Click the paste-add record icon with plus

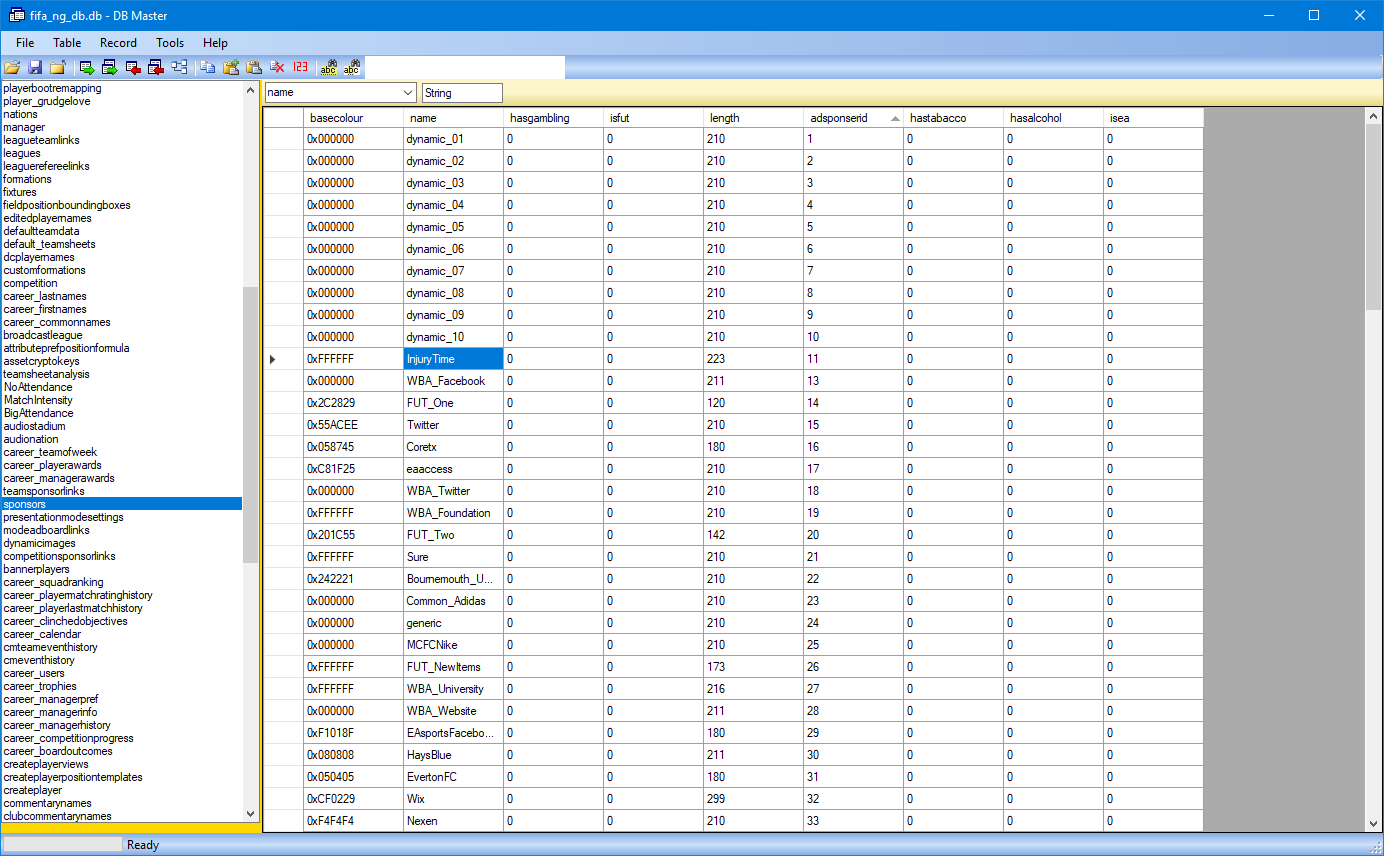231,68
